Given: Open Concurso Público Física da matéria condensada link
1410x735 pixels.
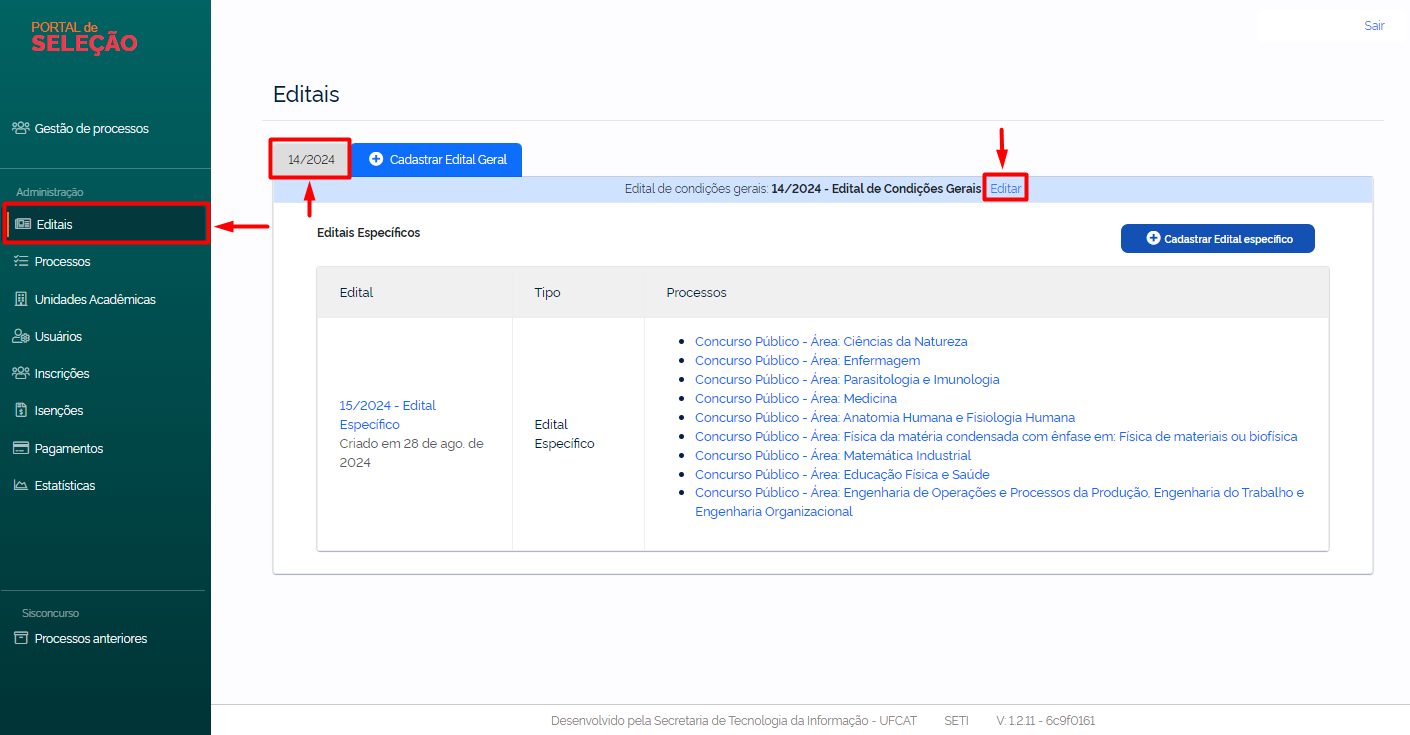Looking at the screenshot, I should coord(996,436).
